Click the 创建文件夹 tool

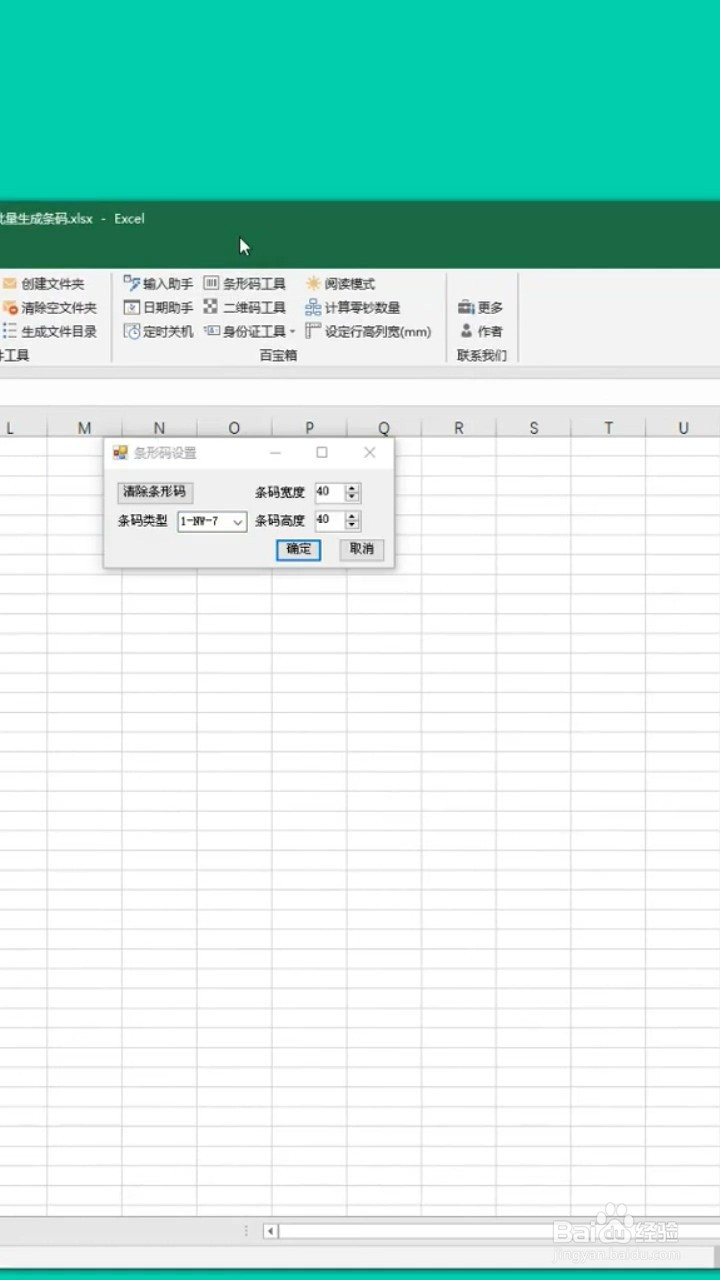(44, 284)
